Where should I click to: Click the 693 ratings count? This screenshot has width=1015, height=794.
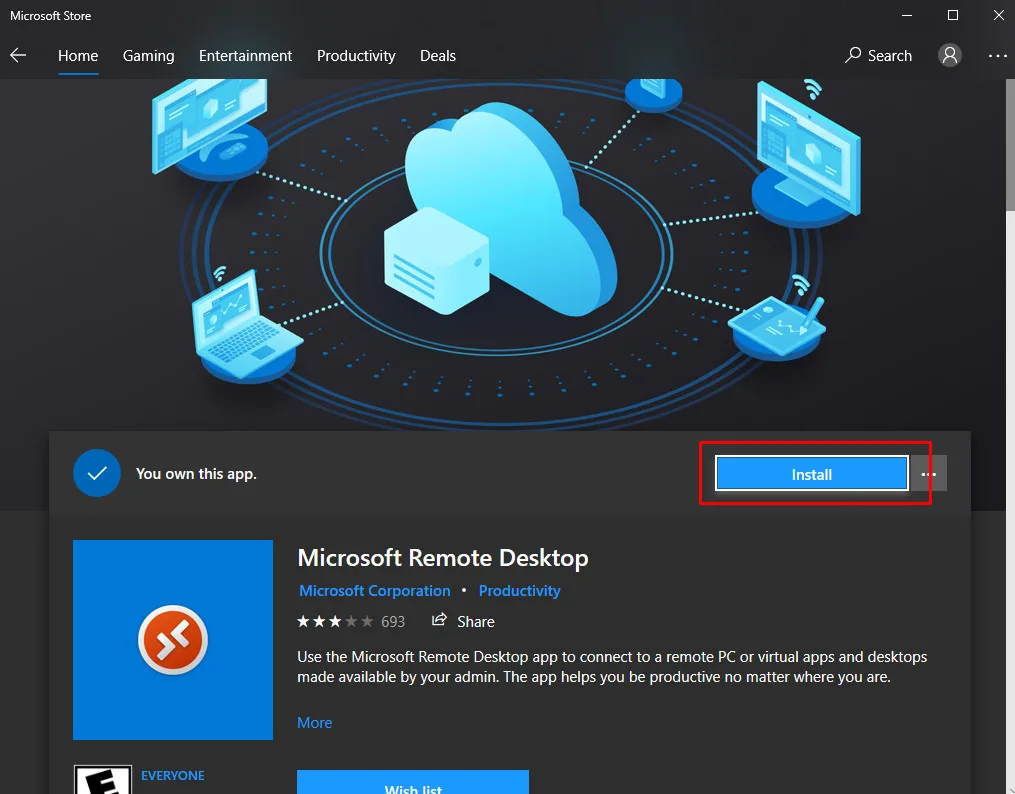[393, 622]
